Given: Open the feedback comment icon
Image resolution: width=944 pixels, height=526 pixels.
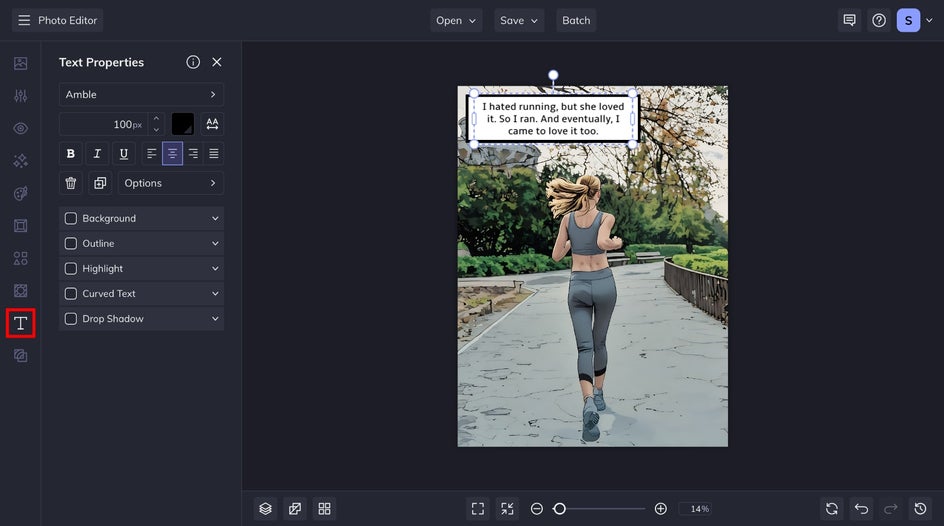Looking at the screenshot, I should point(849,20).
